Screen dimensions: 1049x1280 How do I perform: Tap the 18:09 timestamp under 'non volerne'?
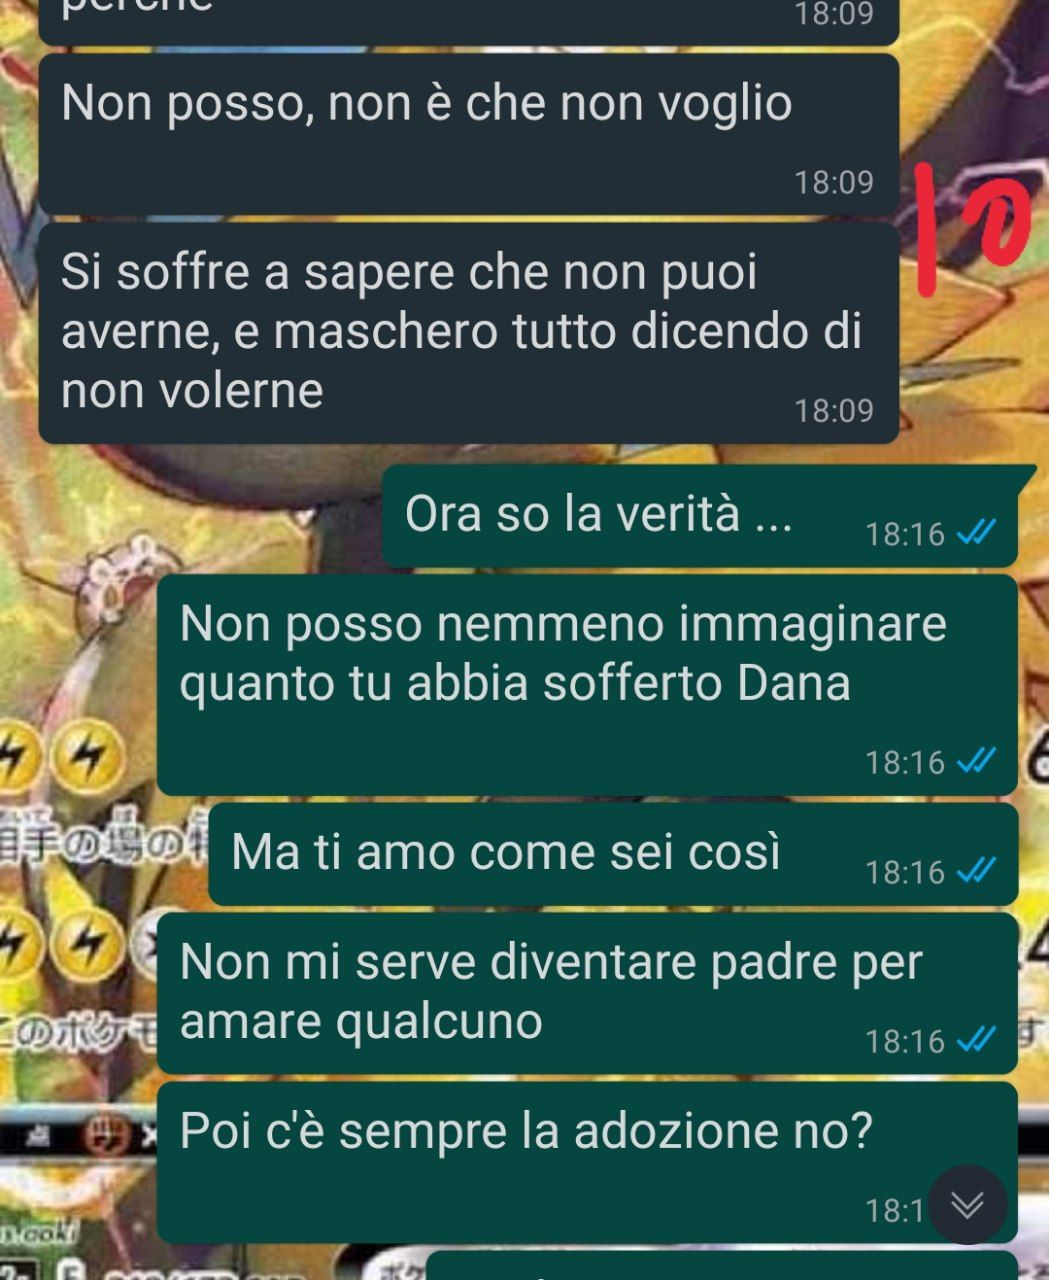[x=834, y=410]
